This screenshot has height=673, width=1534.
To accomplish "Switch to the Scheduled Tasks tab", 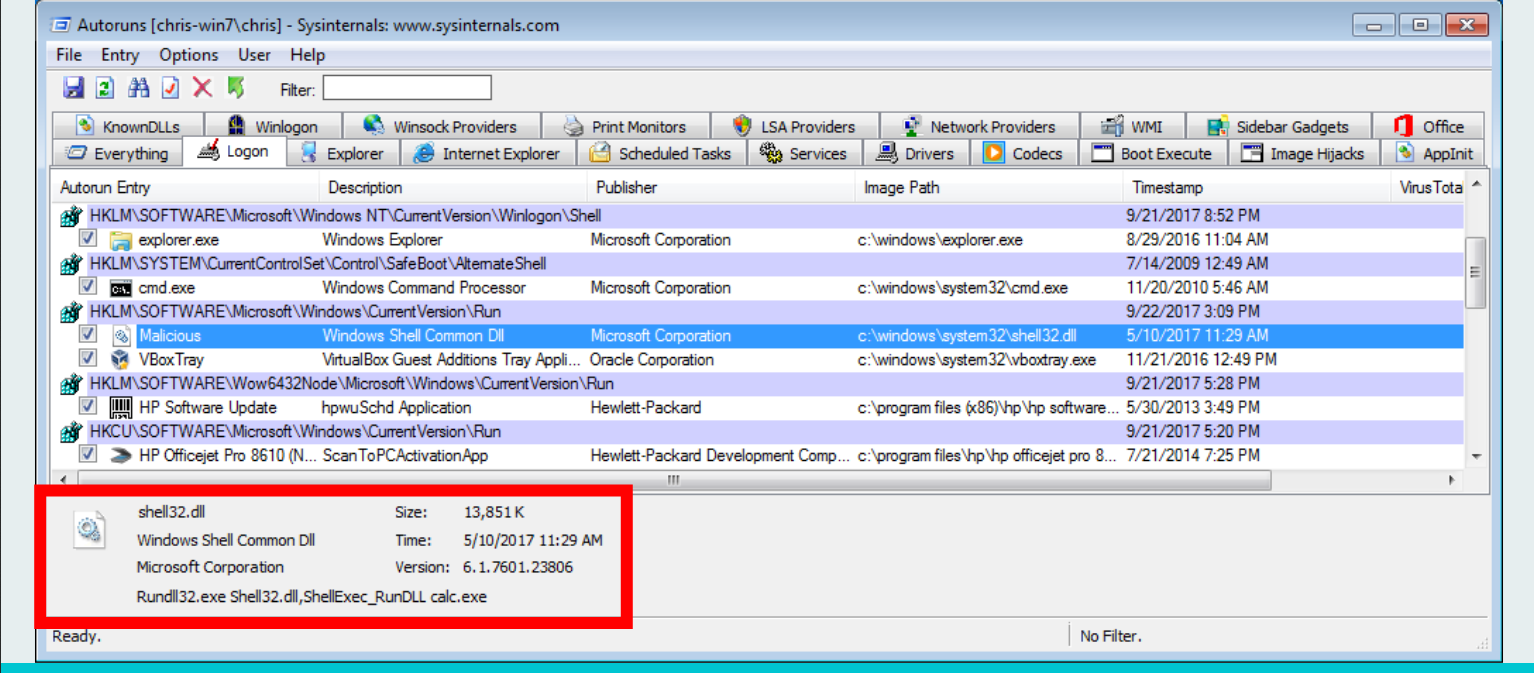I will 660,153.
